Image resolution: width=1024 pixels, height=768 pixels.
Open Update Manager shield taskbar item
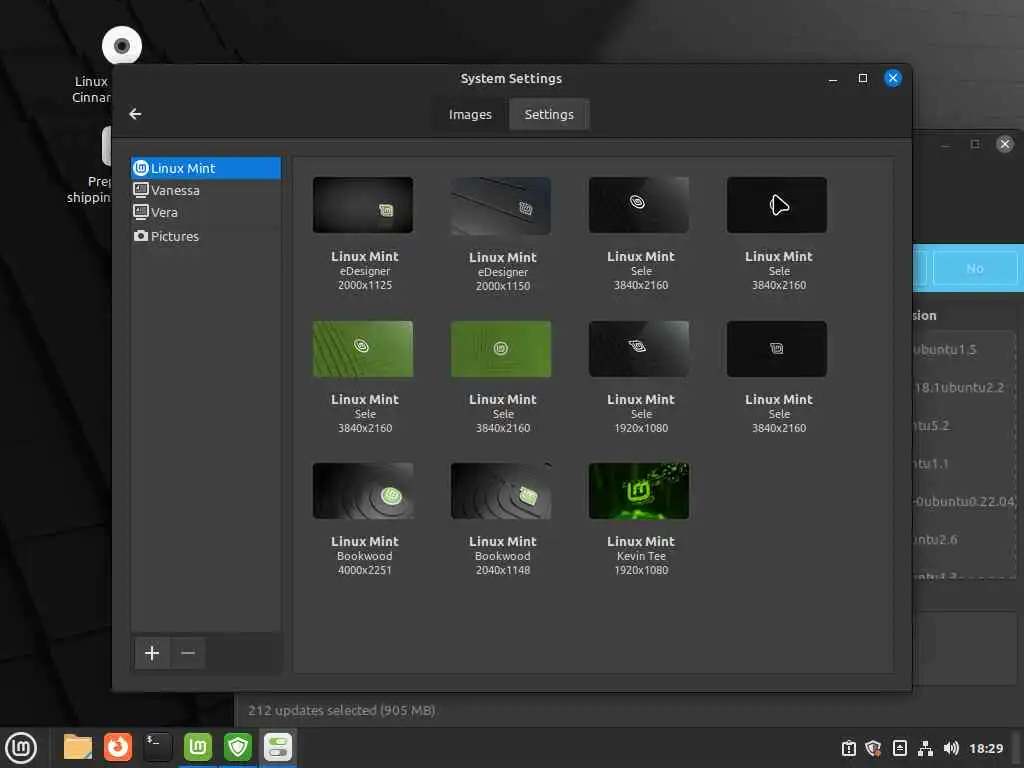click(x=238, y=747)
